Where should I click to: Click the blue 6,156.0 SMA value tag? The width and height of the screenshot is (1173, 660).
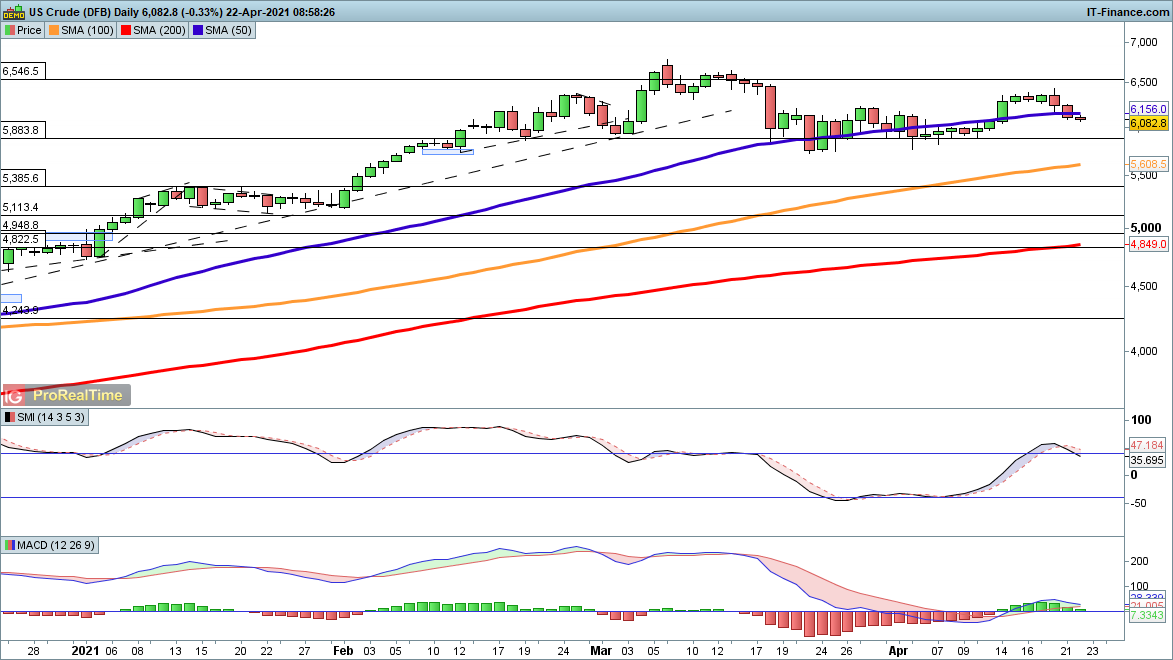[x=1148, y=109]
